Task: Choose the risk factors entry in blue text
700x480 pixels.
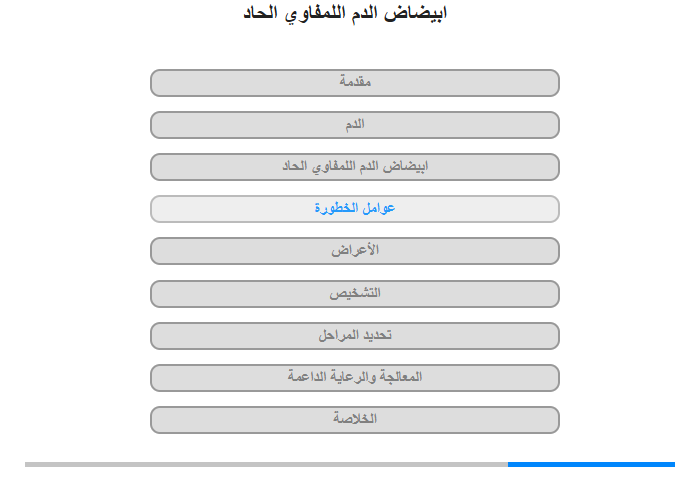Action: [355, 208]
